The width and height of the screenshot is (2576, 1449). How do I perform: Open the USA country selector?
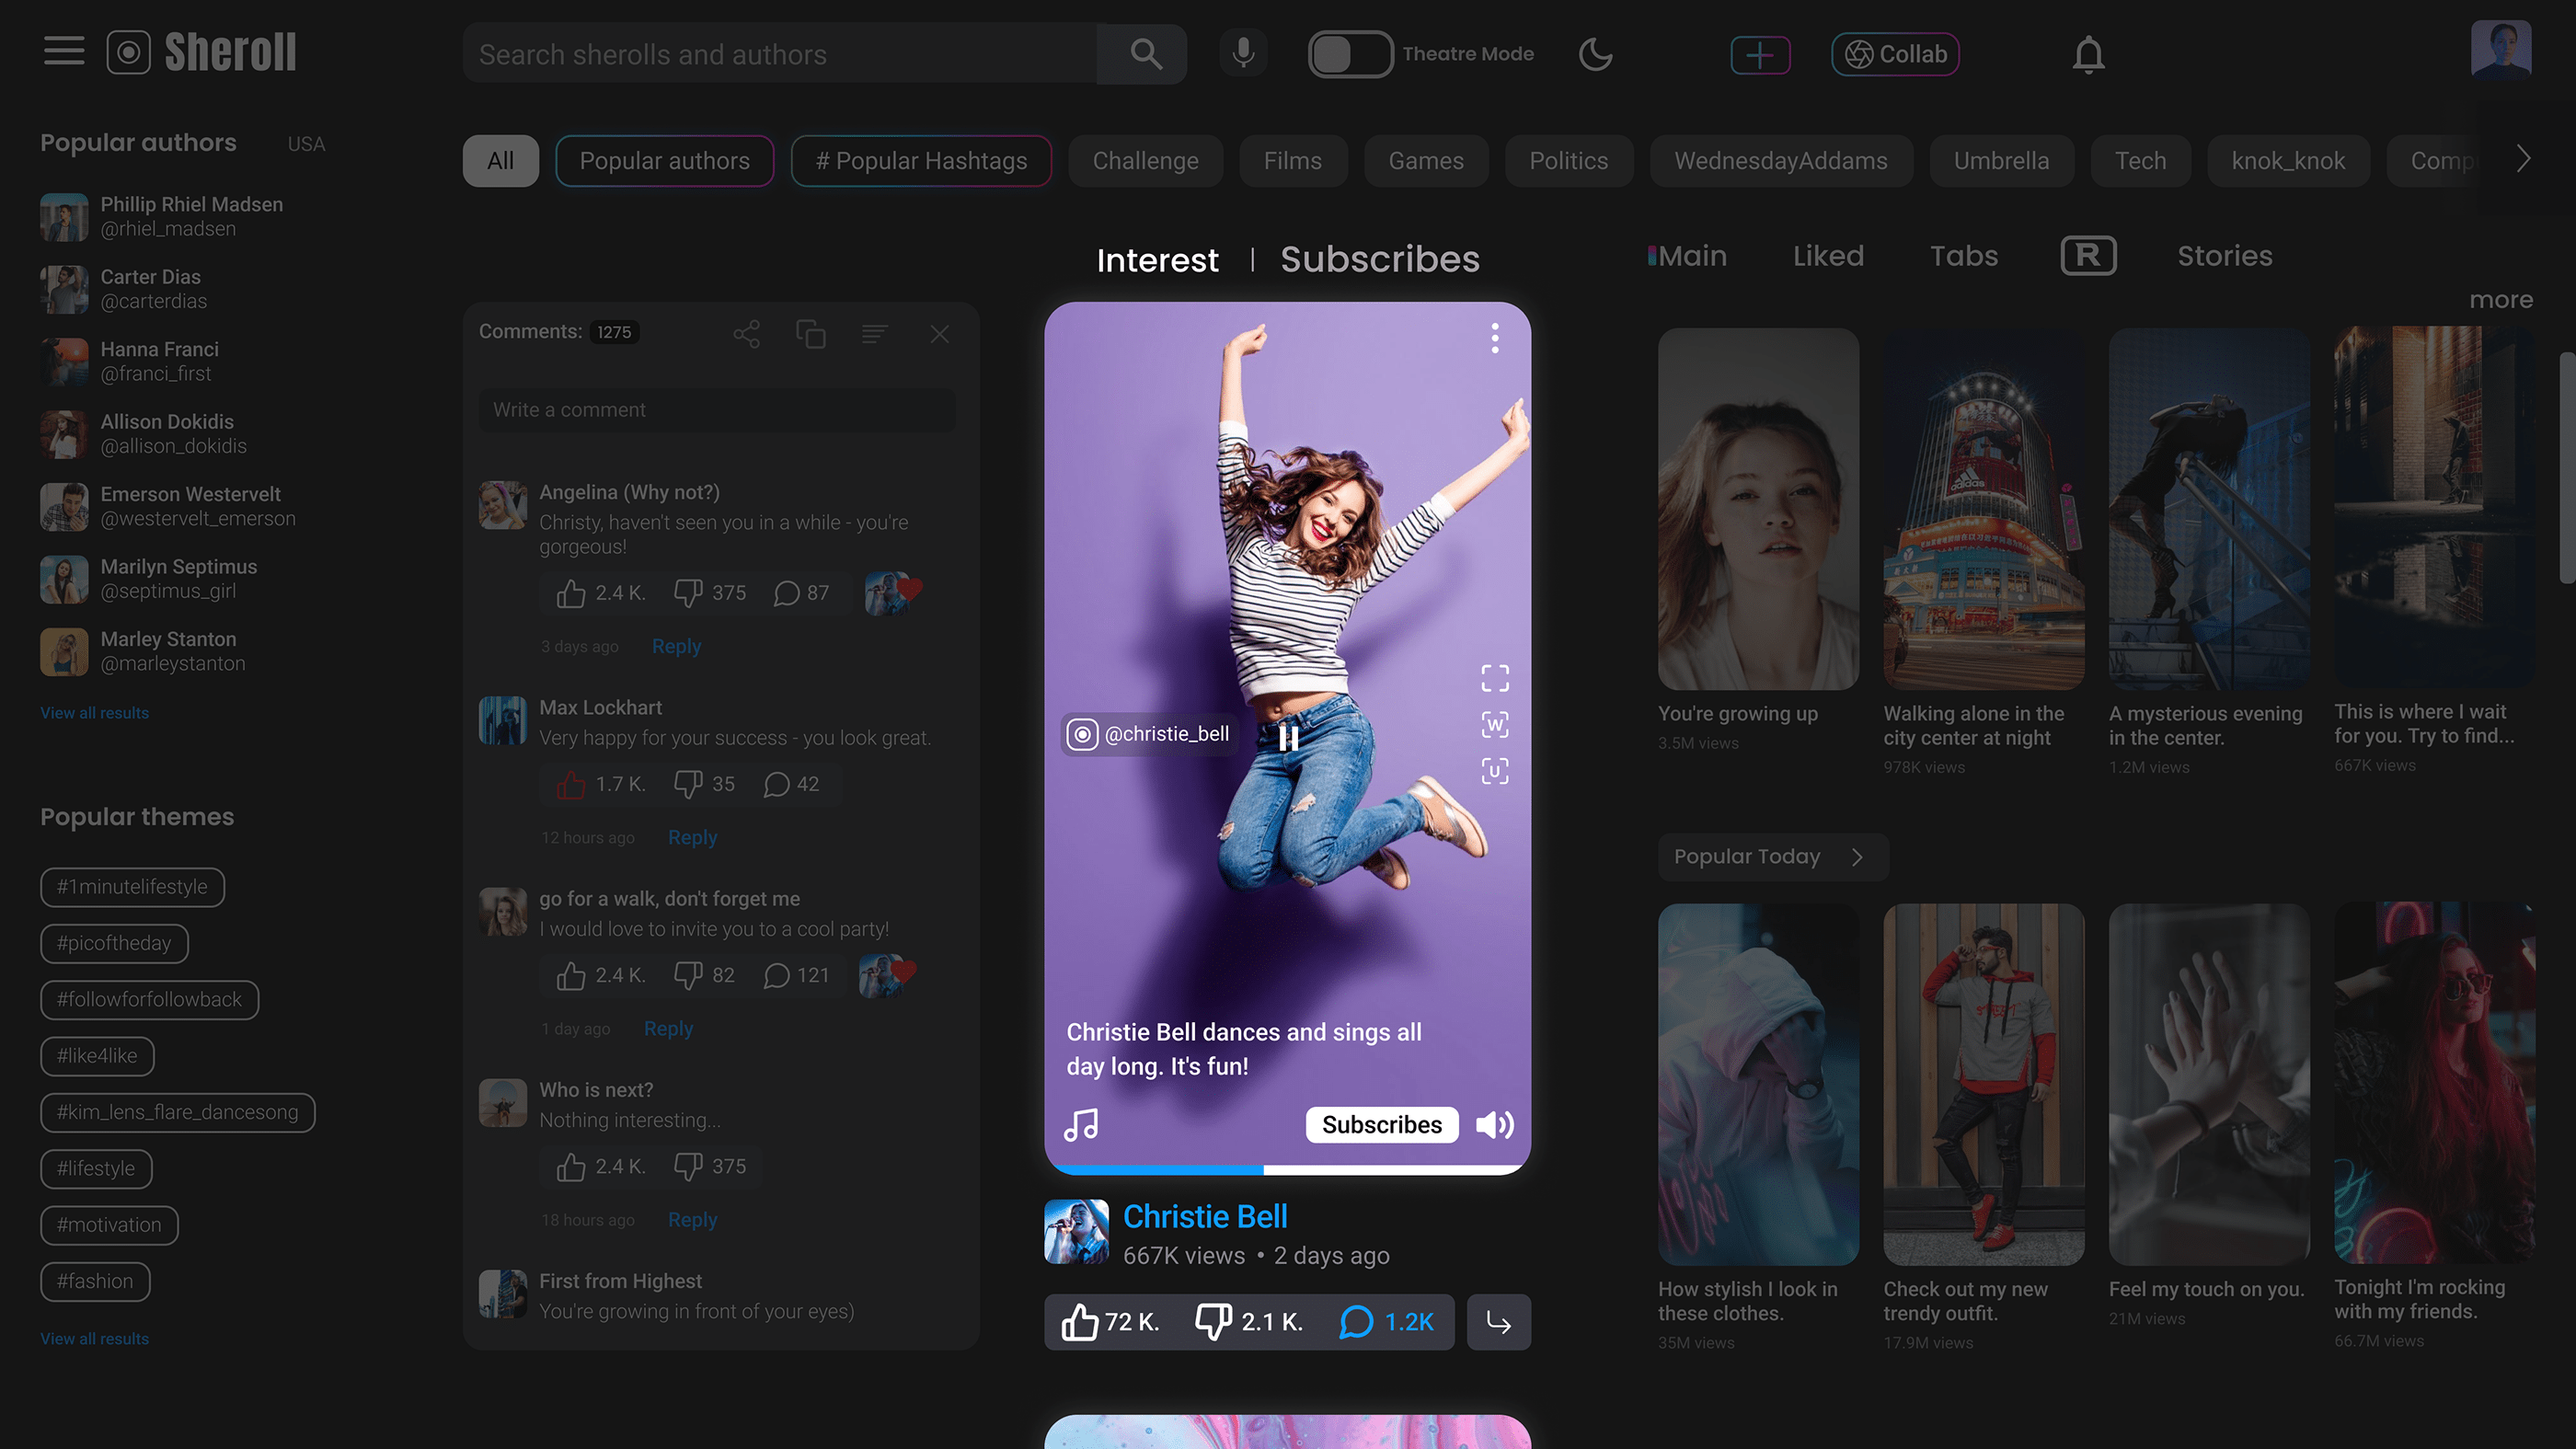click(306, 144)
